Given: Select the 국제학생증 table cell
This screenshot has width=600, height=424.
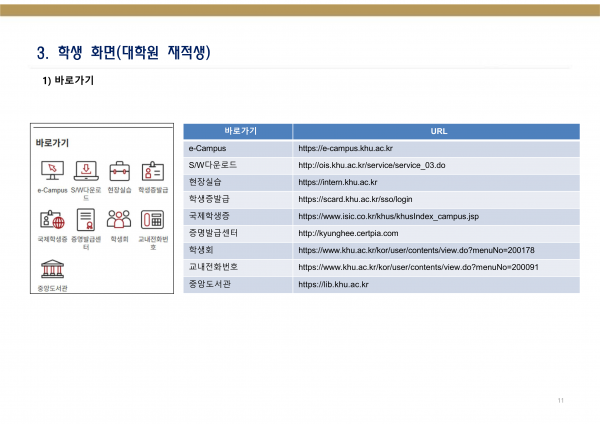Looking at the screenshot, I should [x=238, y=216].
